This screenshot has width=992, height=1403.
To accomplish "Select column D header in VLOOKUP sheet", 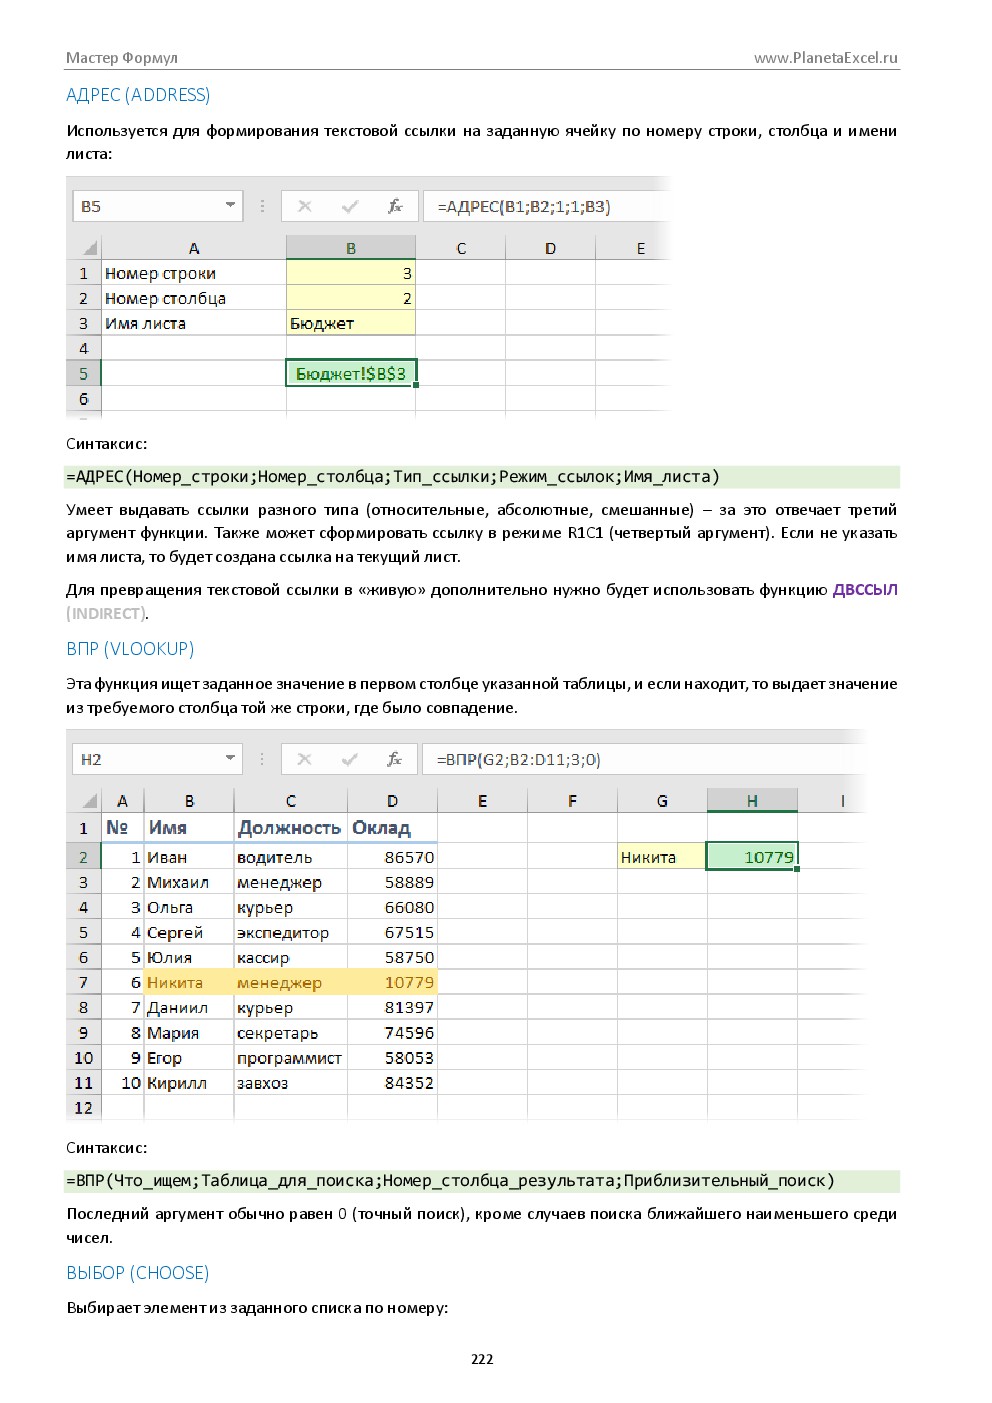I will click(x=392, y=800).
